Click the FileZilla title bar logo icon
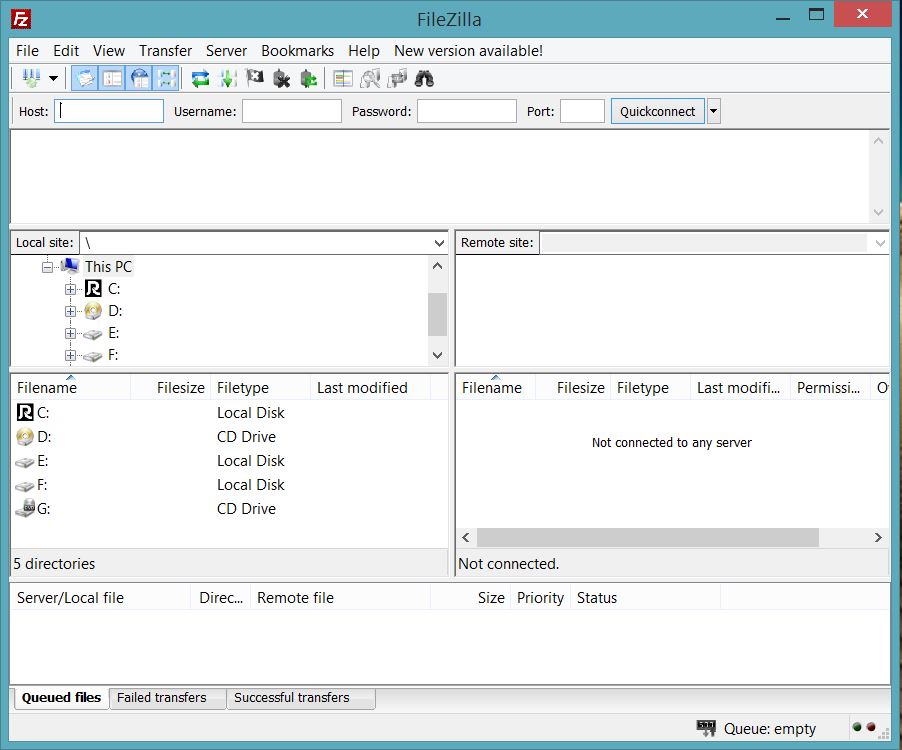Image resolution: width=902 pixels, height=750 pixels. (21, 19)
